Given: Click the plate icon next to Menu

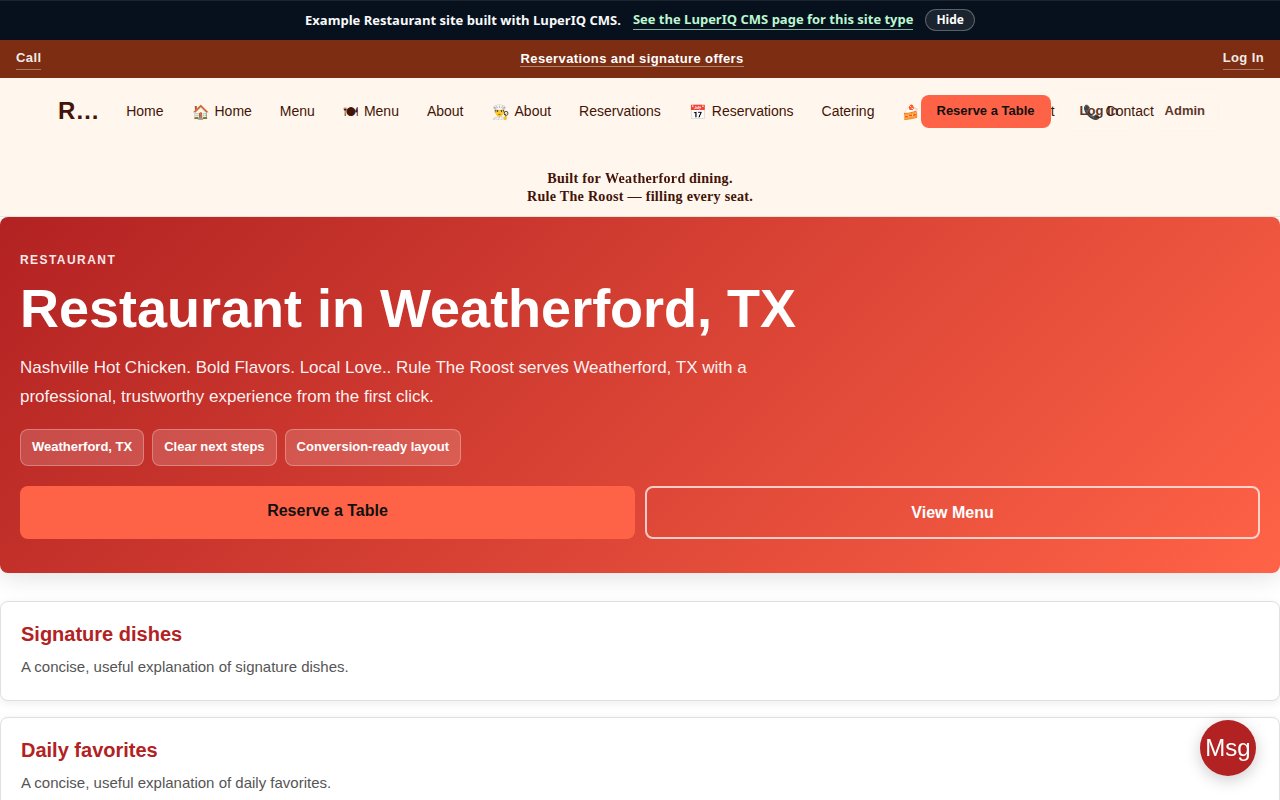Looking at the screenshot, I should point(351,112).
